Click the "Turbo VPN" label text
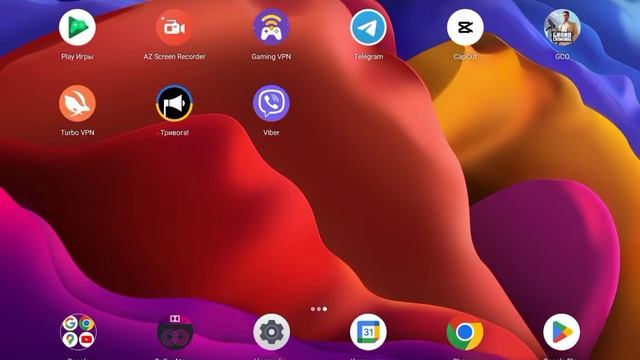The width and height of the screenshot is (640, 360). pos(77,133)
